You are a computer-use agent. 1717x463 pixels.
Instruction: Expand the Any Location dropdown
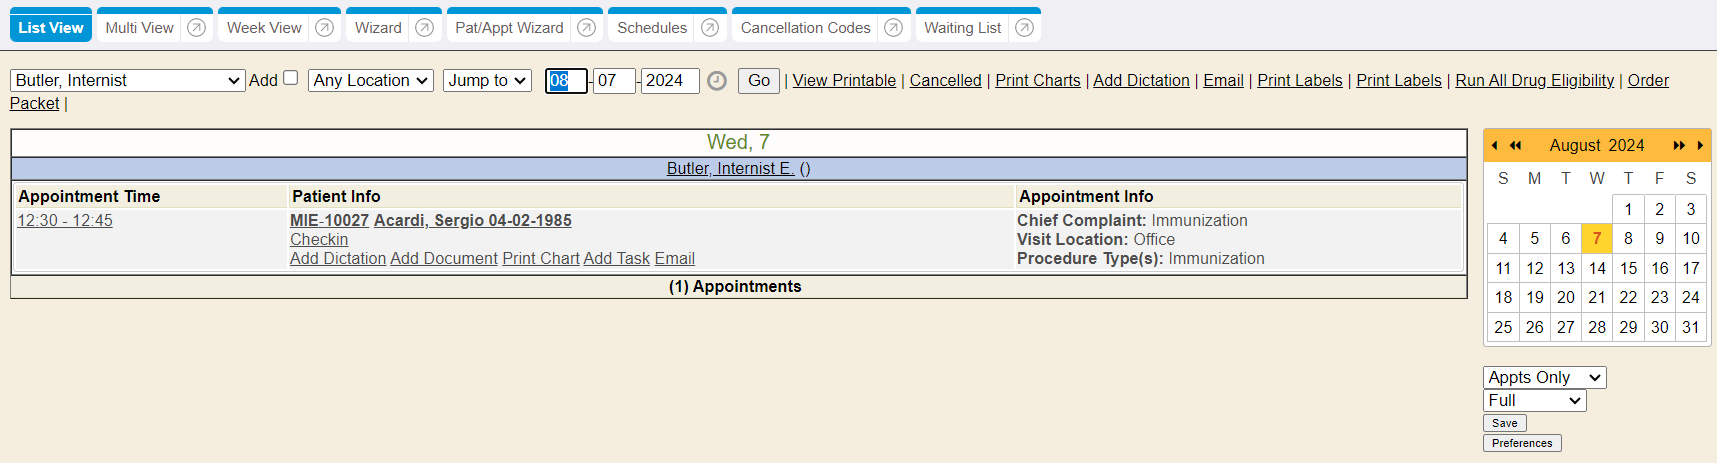click(371, 81)
